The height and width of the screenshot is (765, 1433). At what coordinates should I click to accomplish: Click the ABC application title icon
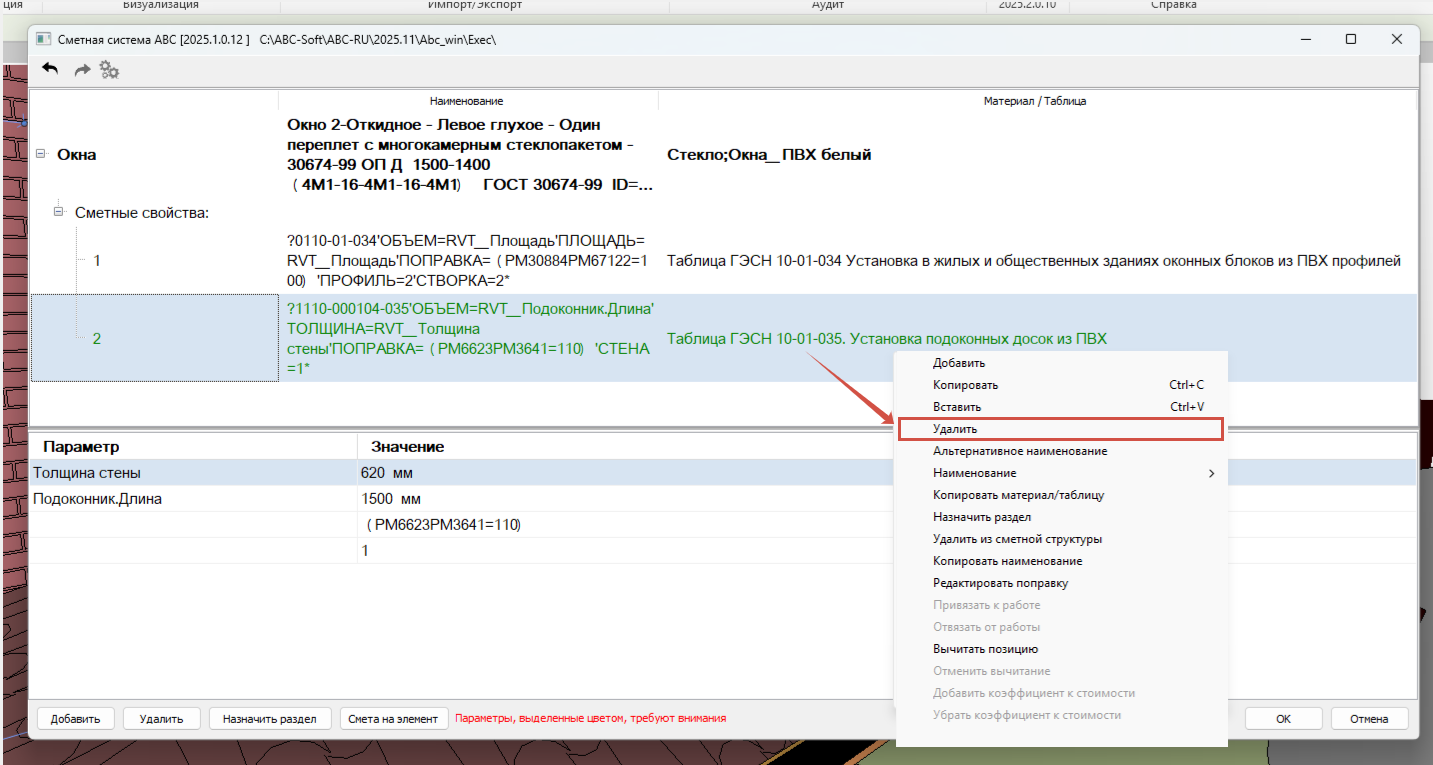(43, 39)
